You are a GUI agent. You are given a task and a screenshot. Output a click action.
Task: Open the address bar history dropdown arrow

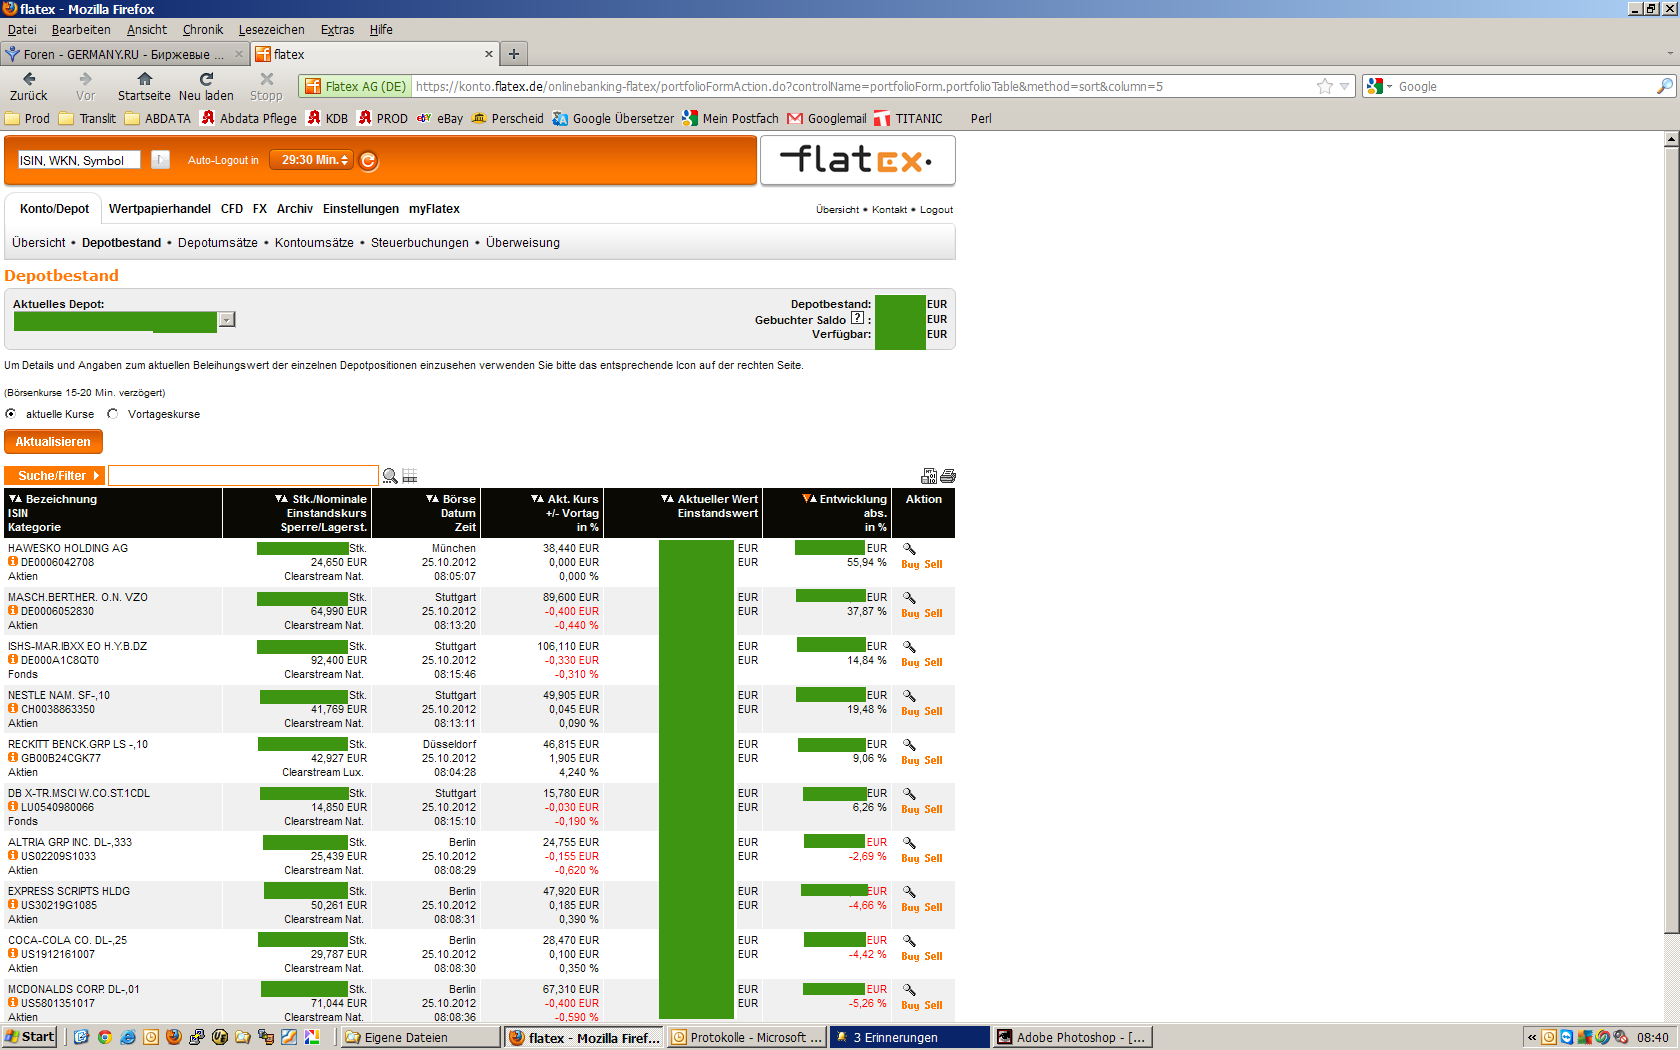1345,86
